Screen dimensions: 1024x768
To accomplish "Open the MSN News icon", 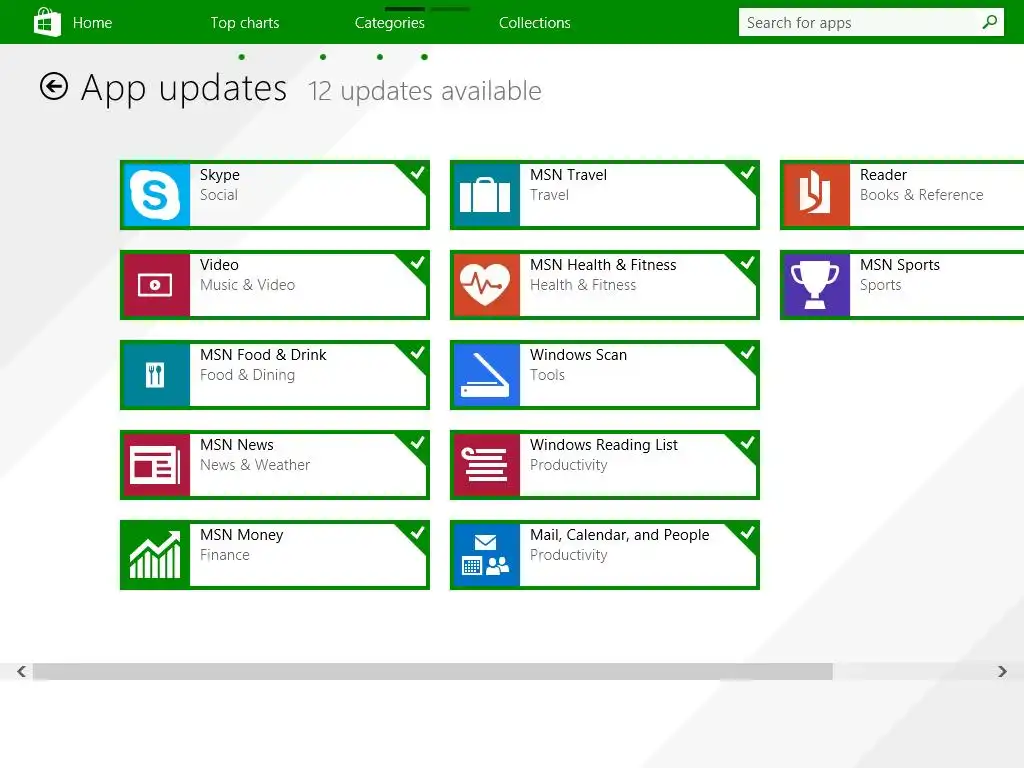I will [155, 465].
